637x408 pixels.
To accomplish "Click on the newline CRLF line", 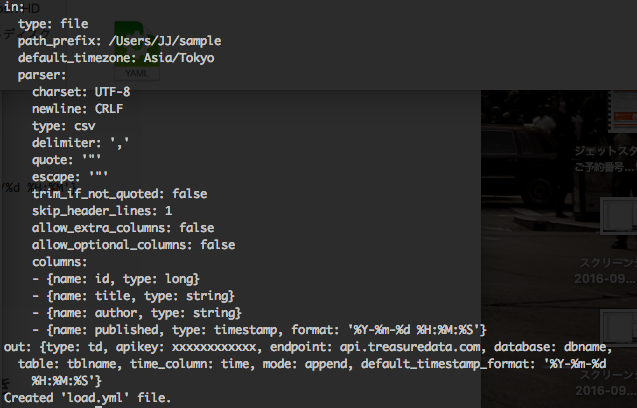I will click(77, 109).
